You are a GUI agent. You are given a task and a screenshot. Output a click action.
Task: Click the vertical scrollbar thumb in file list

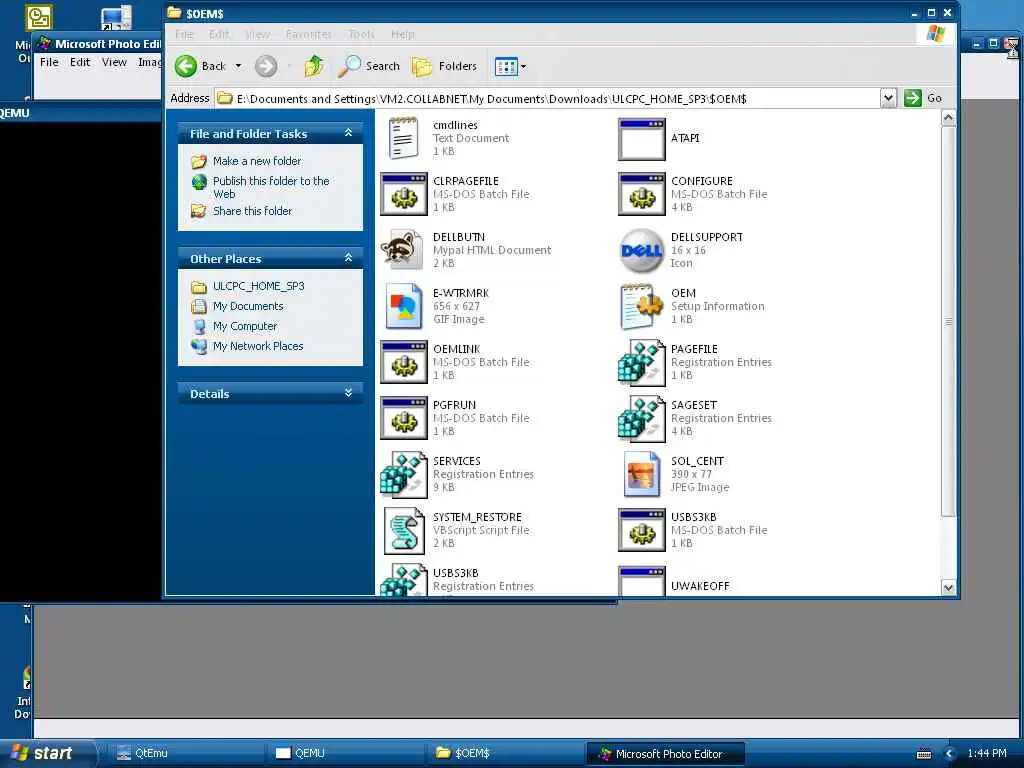tap(948, 321)
